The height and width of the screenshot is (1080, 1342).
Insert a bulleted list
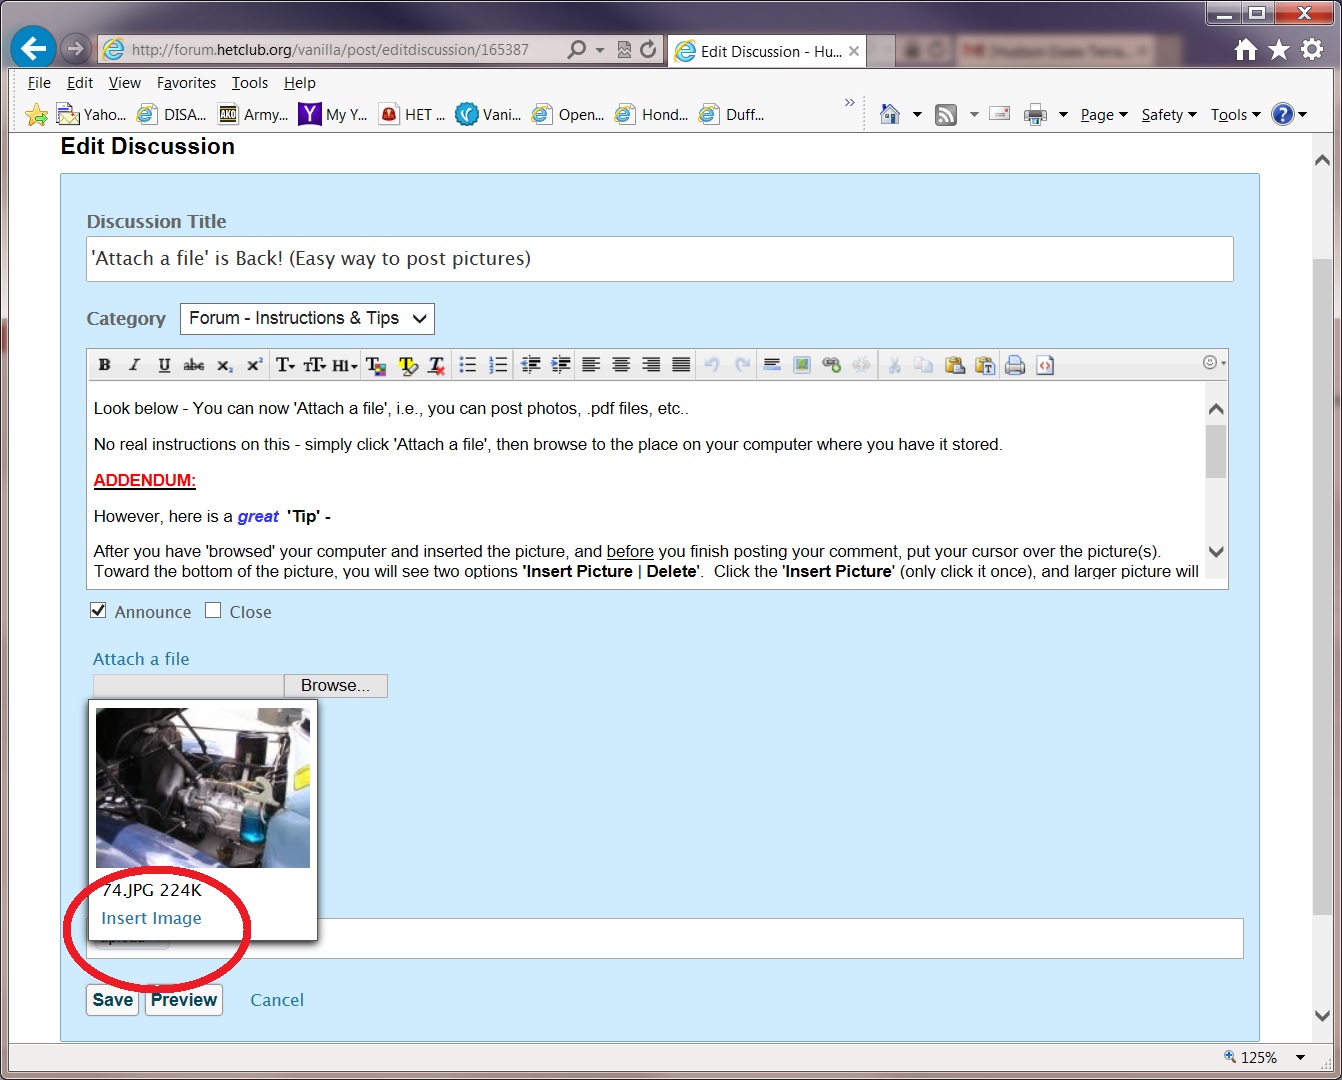click(x=467, y=365)
